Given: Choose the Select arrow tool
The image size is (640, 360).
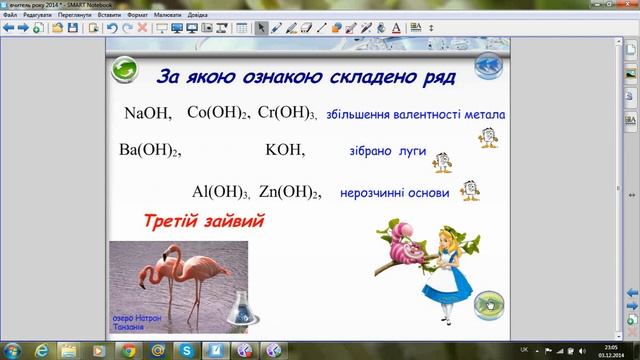Looking at the screenshot, I should (261, 28).
